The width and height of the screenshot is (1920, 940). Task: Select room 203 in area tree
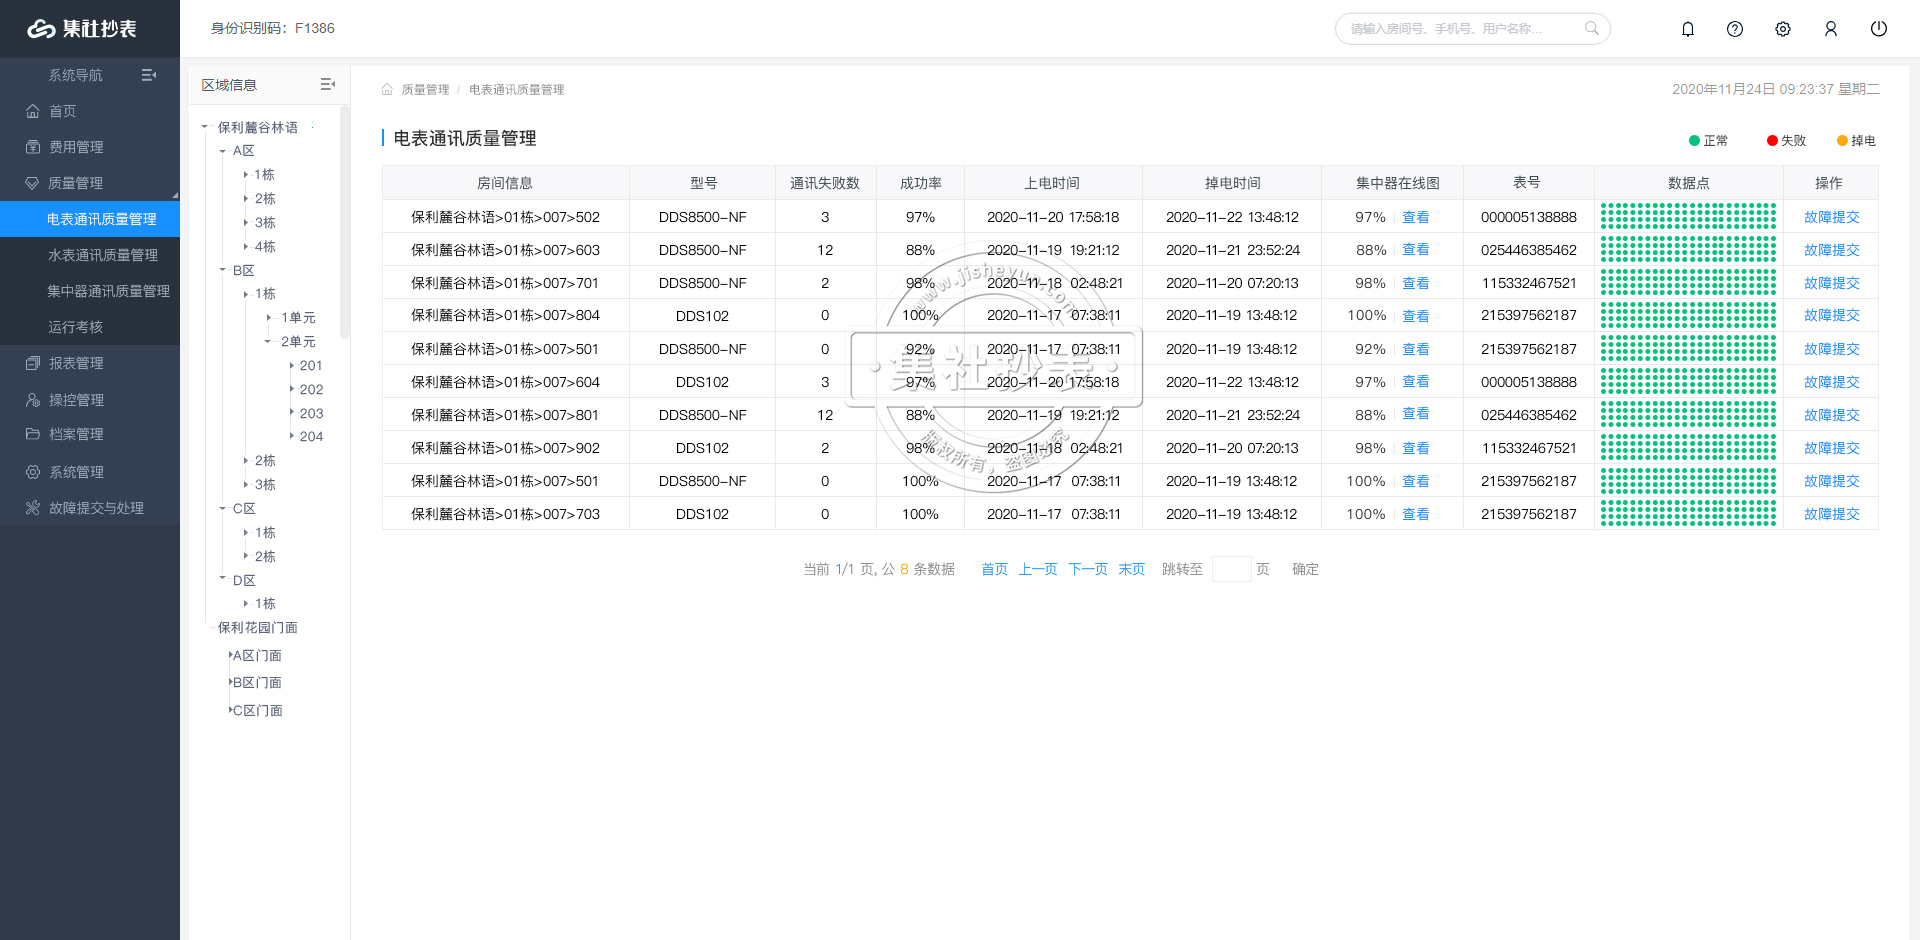311,413
